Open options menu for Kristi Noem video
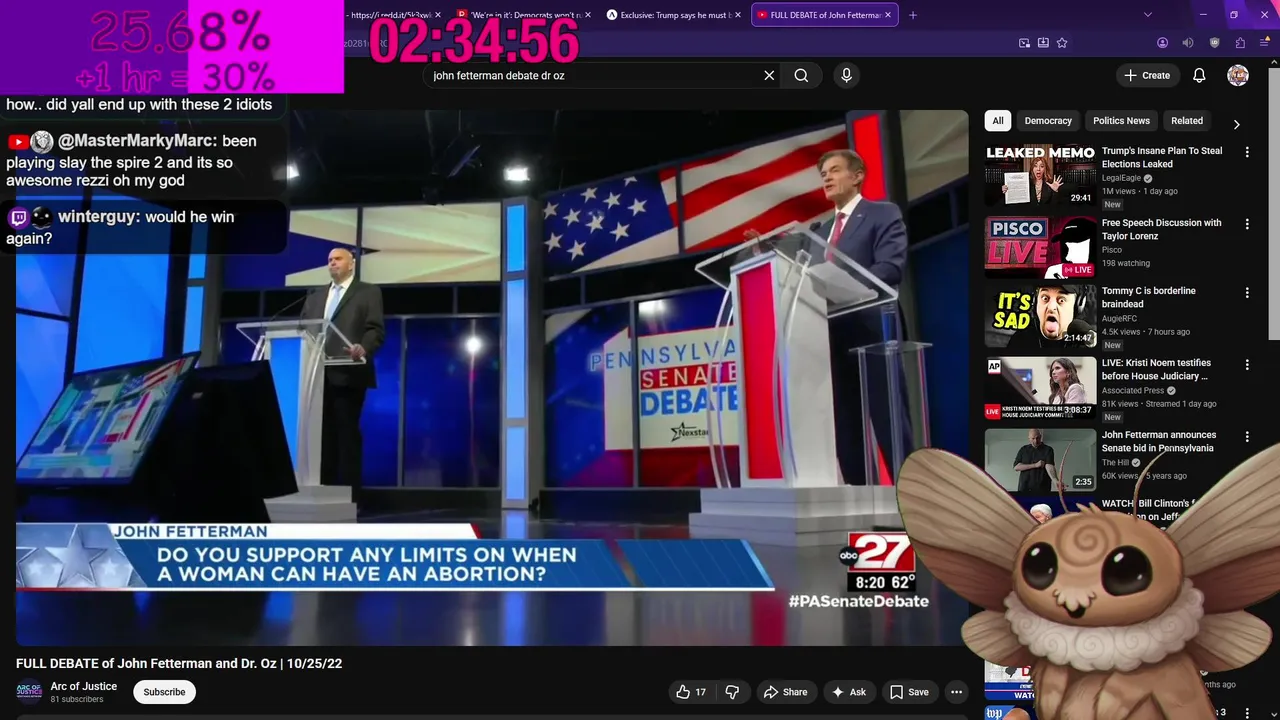 tap(1247, 364)
